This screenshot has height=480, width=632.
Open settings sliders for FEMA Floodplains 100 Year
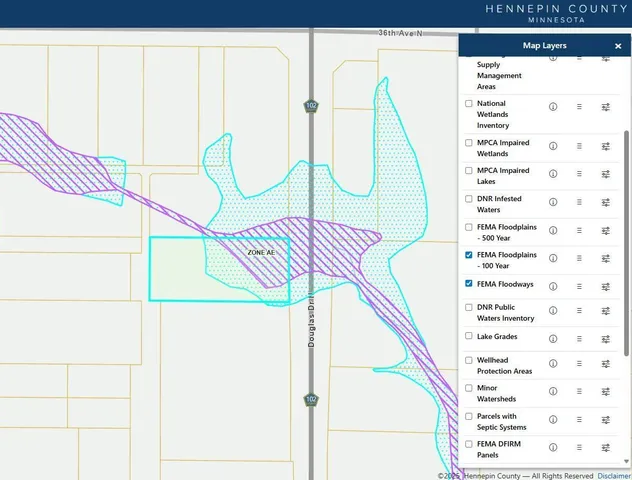[606, 255]
